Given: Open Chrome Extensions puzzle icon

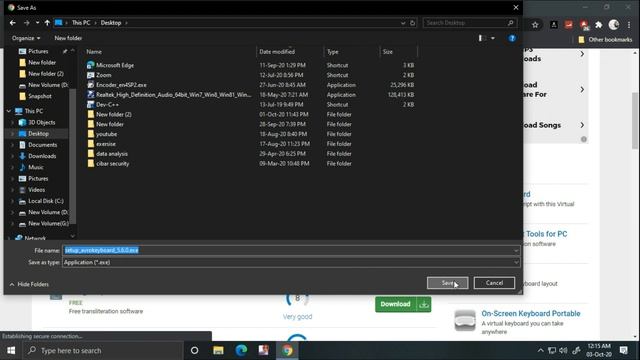Looking at the screenshot, I should pyautogui.click(x=598, y=25).
